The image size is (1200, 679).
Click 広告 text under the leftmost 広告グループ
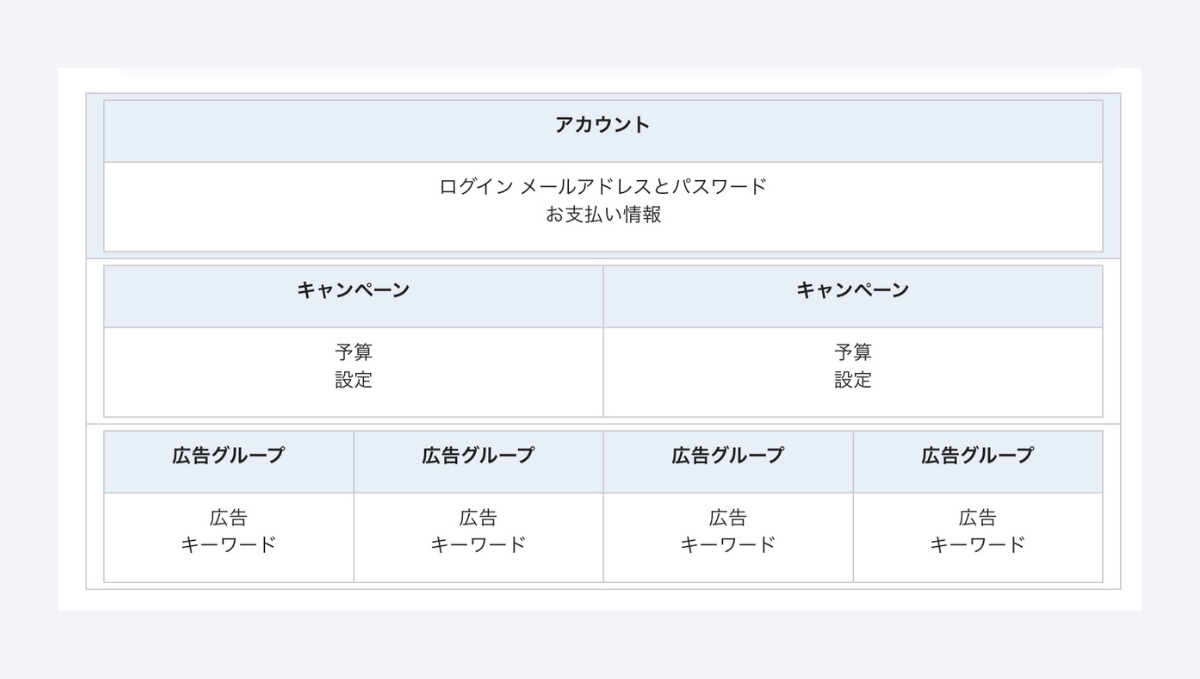point(228,518)
